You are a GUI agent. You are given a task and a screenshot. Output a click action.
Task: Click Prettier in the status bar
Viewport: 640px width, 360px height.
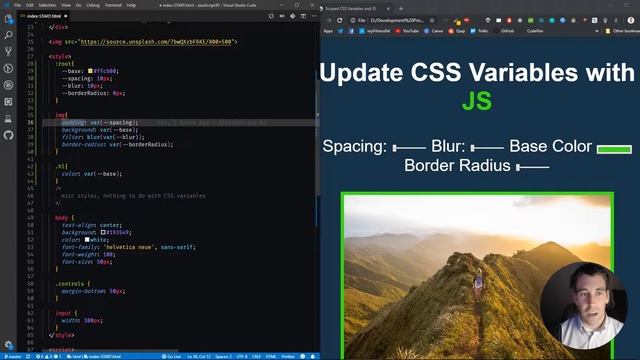(288, 356)
